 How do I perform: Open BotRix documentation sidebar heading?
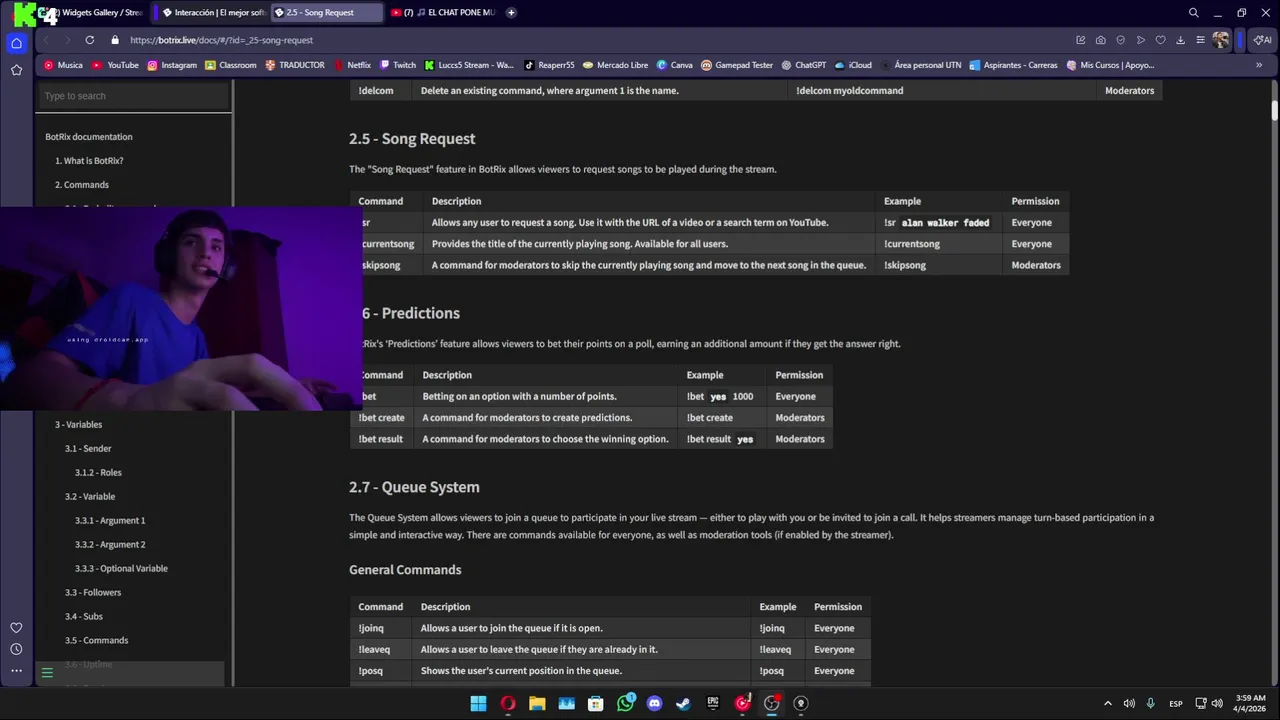click(x=88, y=137)
